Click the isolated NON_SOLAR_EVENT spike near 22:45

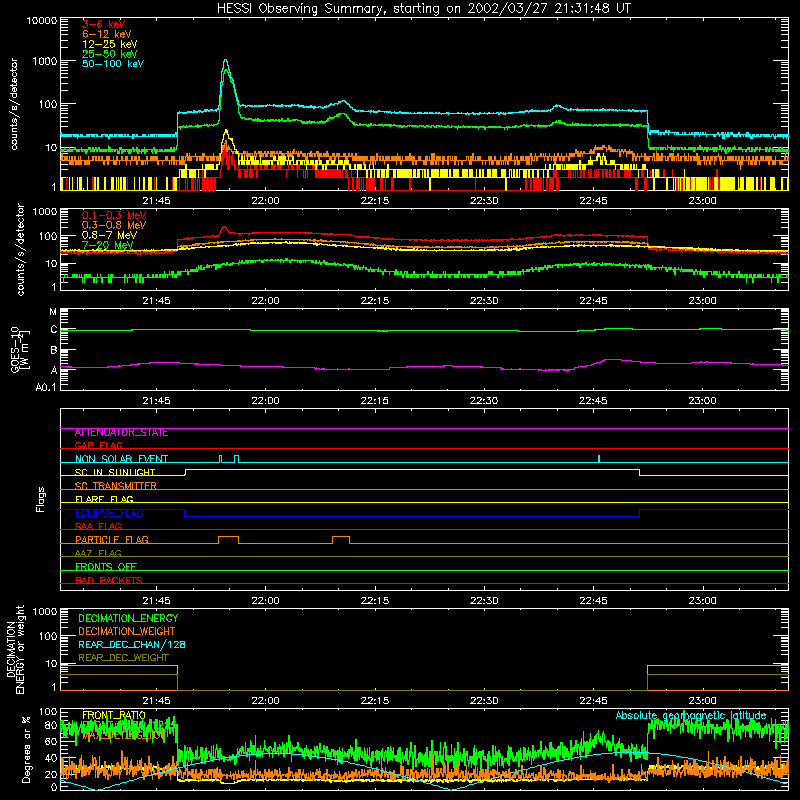tap(599, 459)
